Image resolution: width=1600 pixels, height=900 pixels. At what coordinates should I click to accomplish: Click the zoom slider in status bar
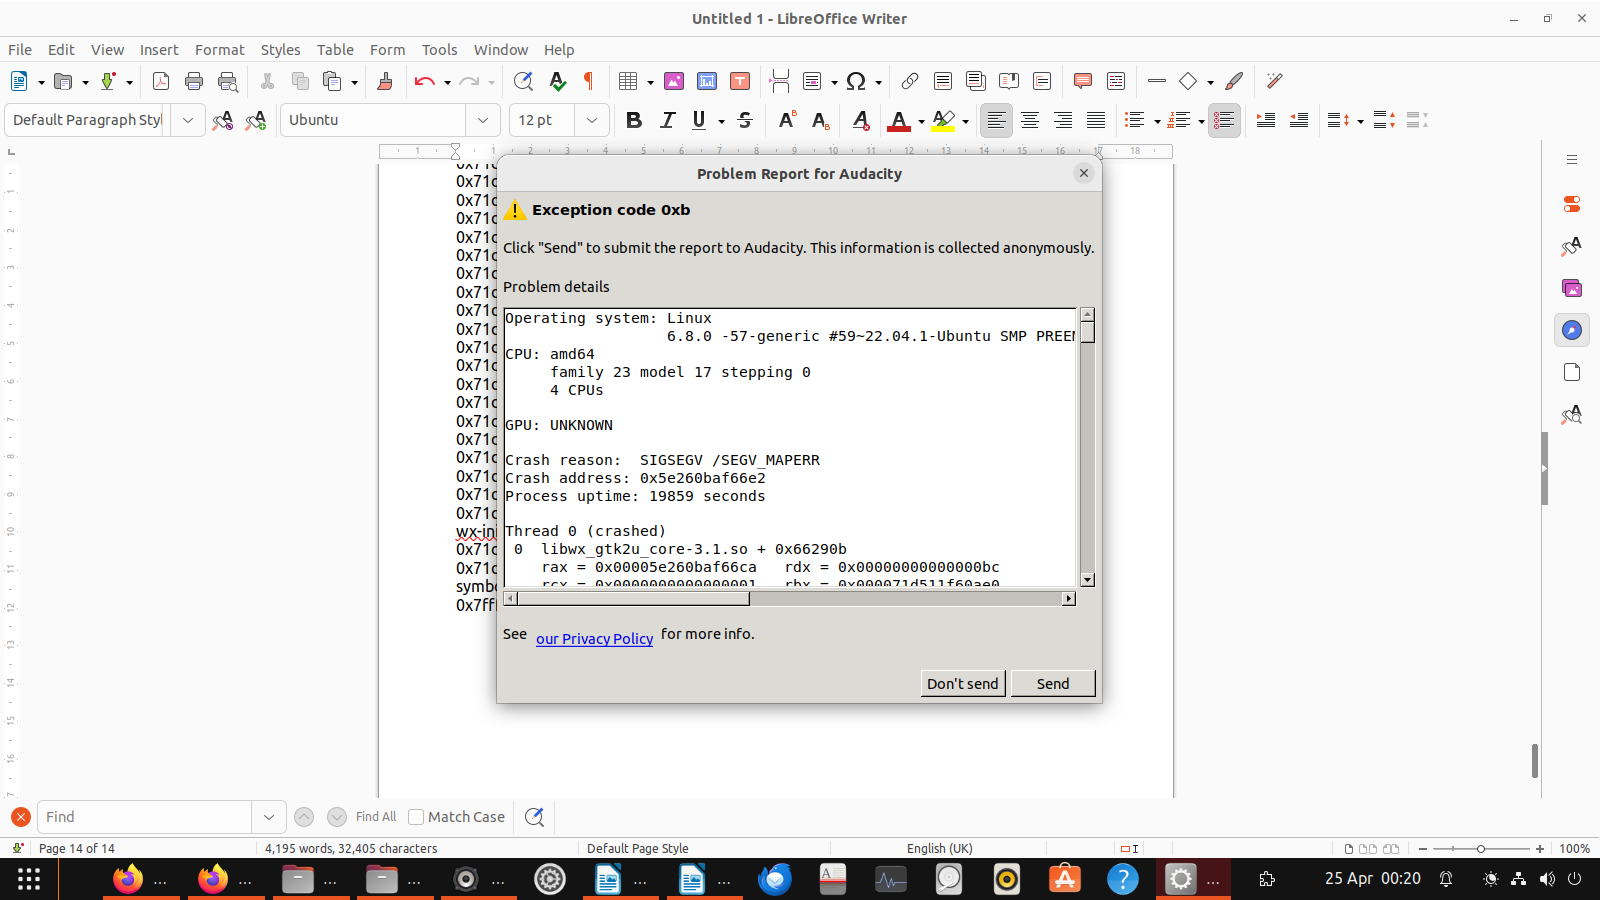pos(1481,848)
